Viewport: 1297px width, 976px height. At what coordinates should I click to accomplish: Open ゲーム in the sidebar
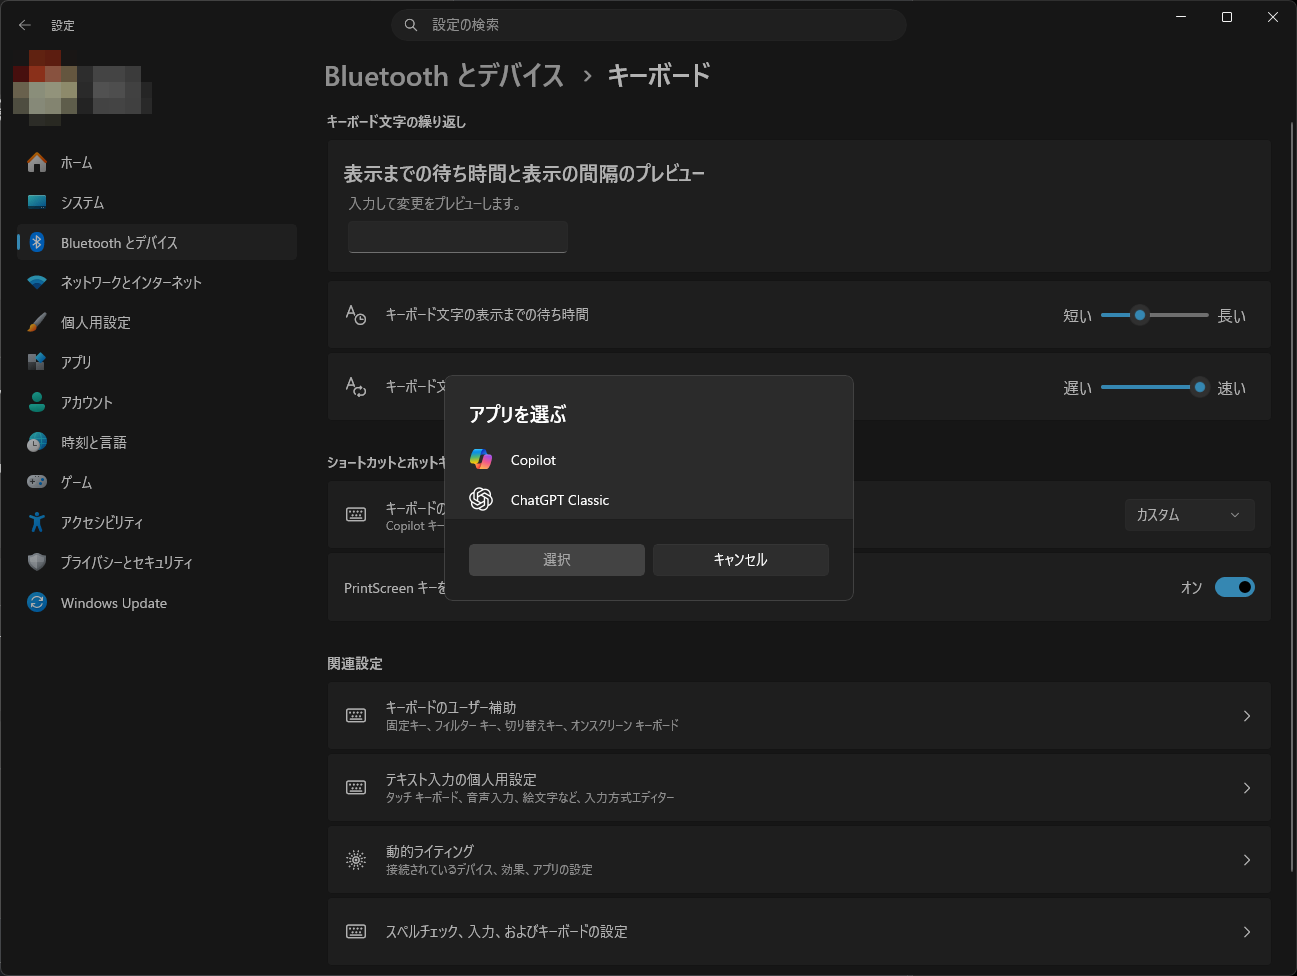tap(157, 482)
